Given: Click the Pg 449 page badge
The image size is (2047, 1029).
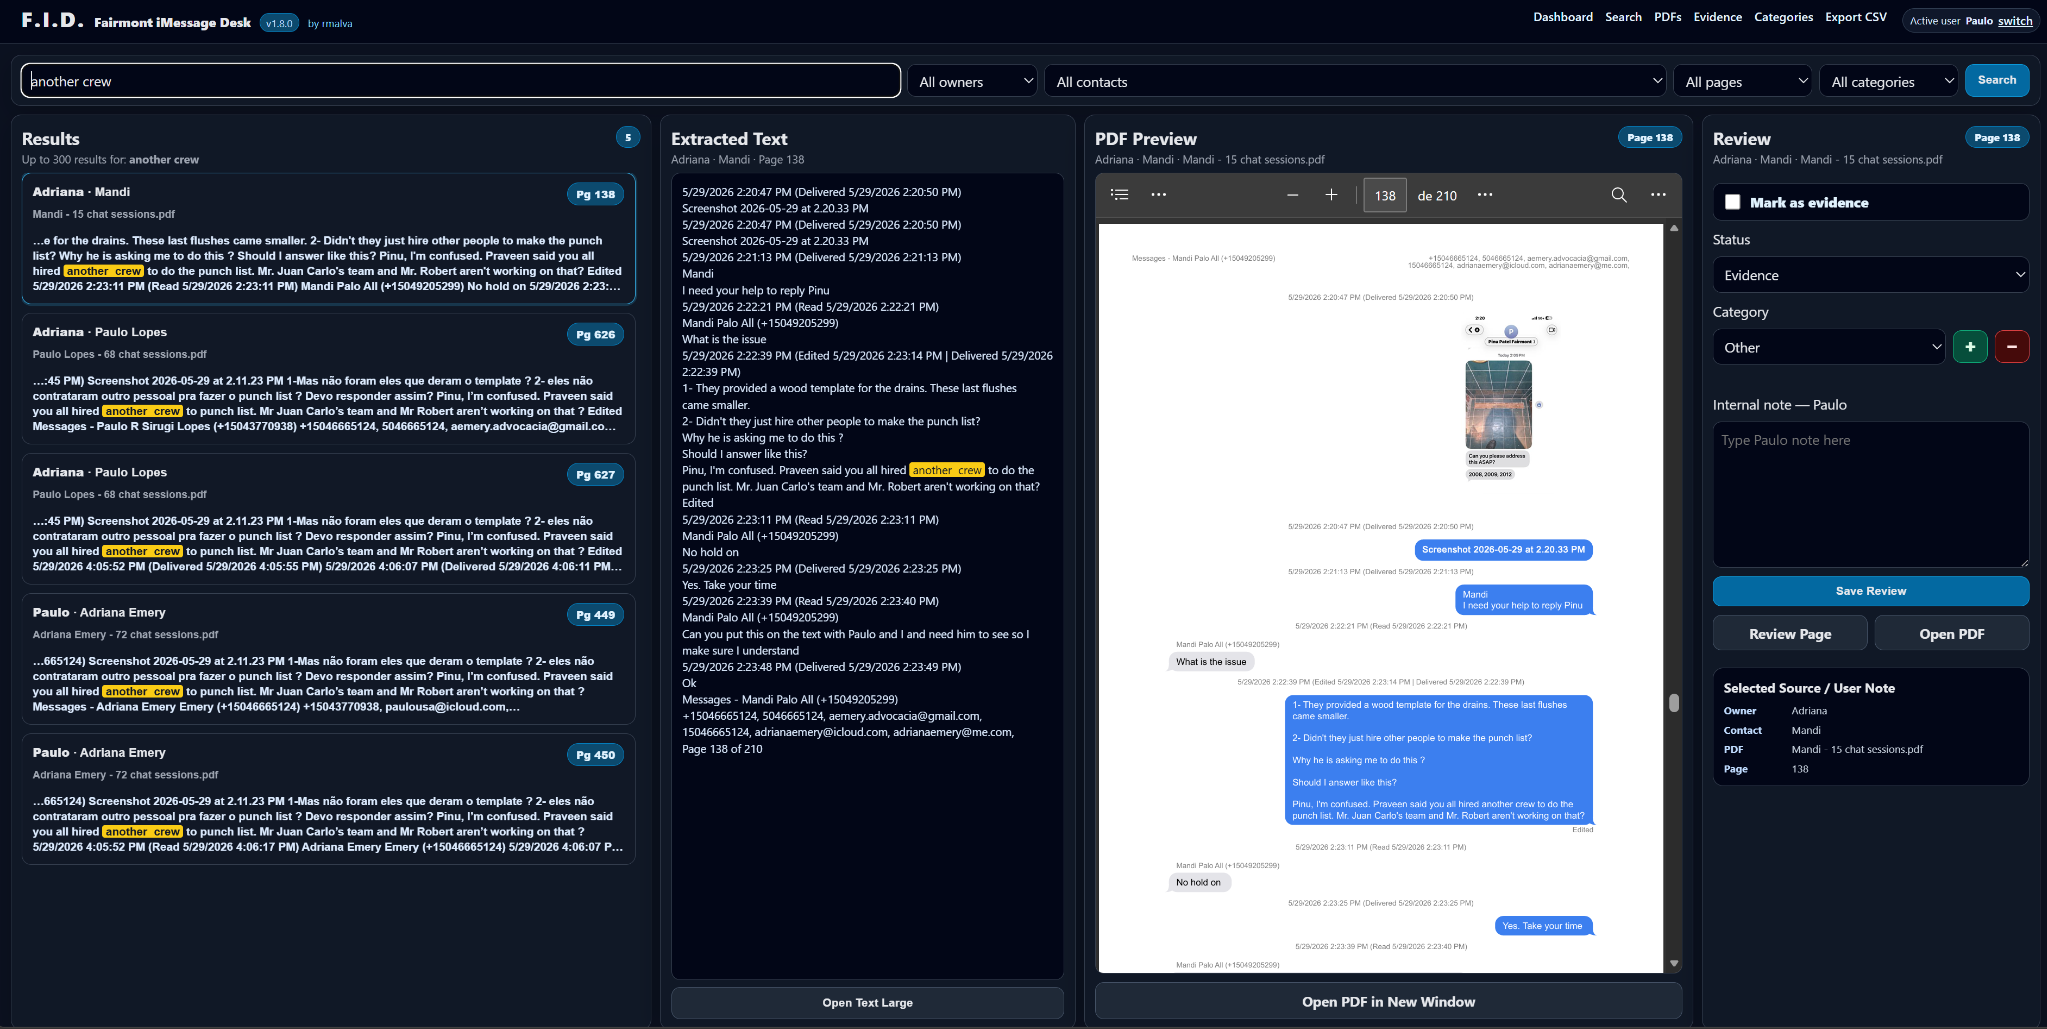Looking at the screenshot, I should [595, 614].
